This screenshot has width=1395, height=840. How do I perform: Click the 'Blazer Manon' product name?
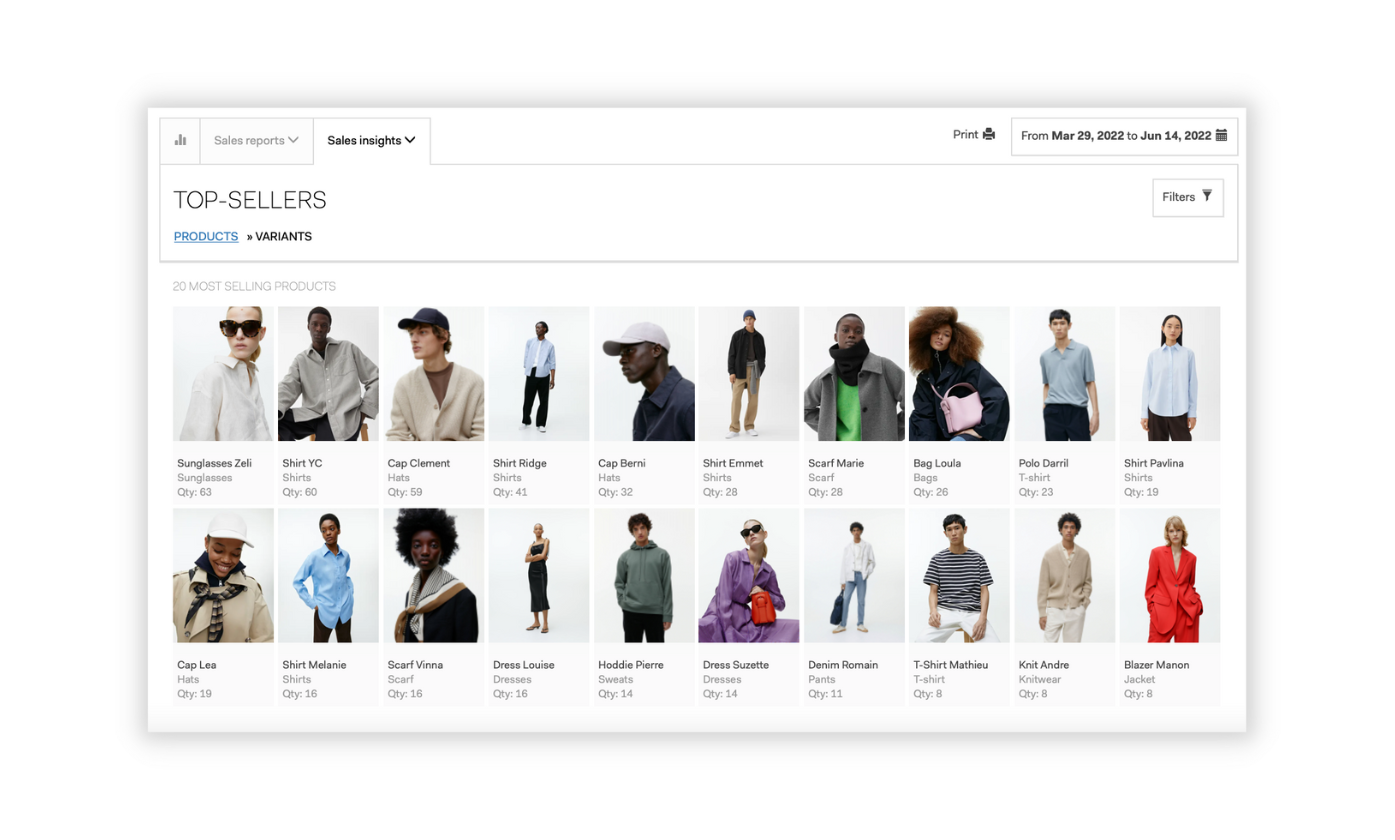[x=1157, y=664]
